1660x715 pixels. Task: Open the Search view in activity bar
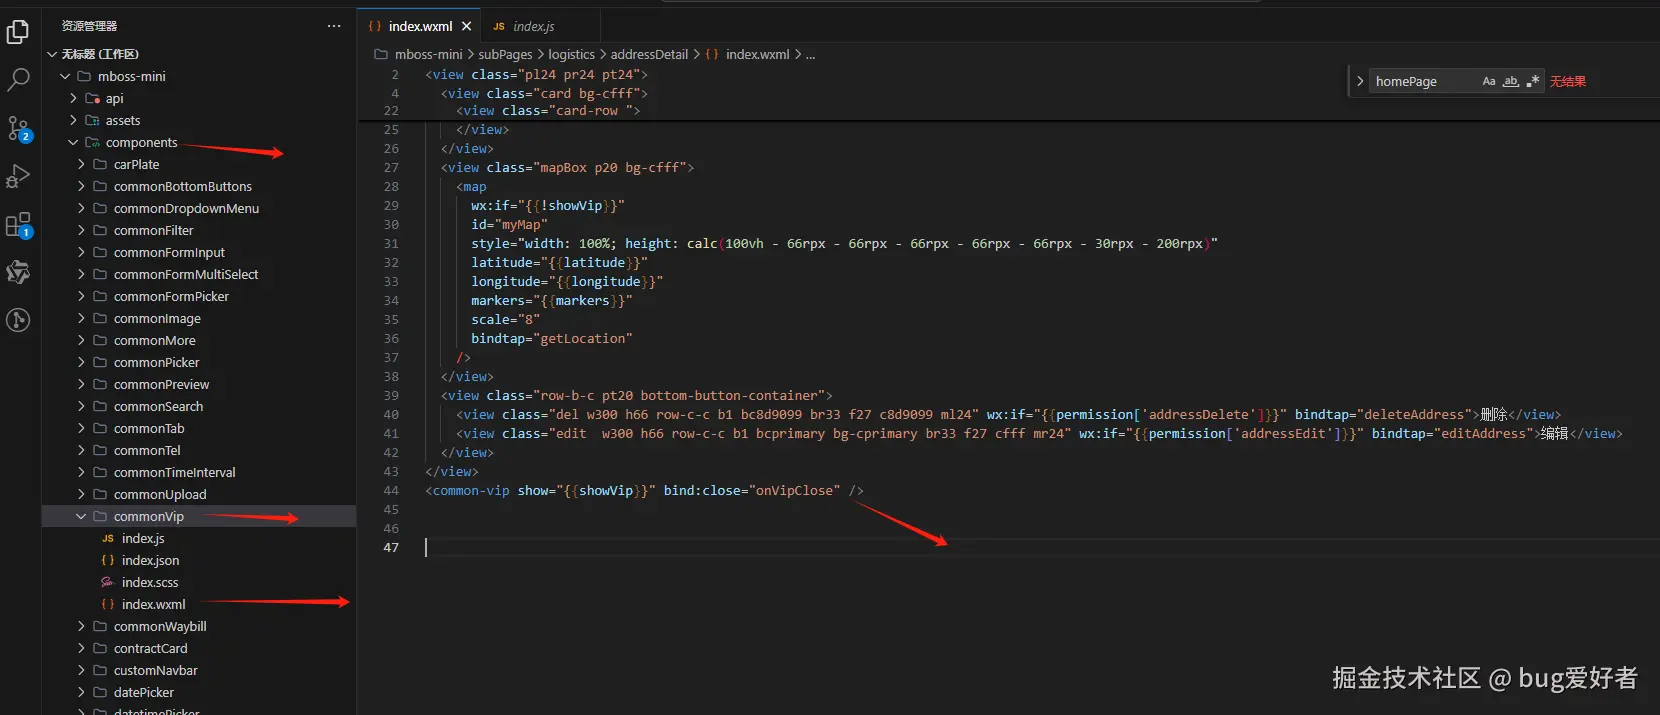point(18,80)
